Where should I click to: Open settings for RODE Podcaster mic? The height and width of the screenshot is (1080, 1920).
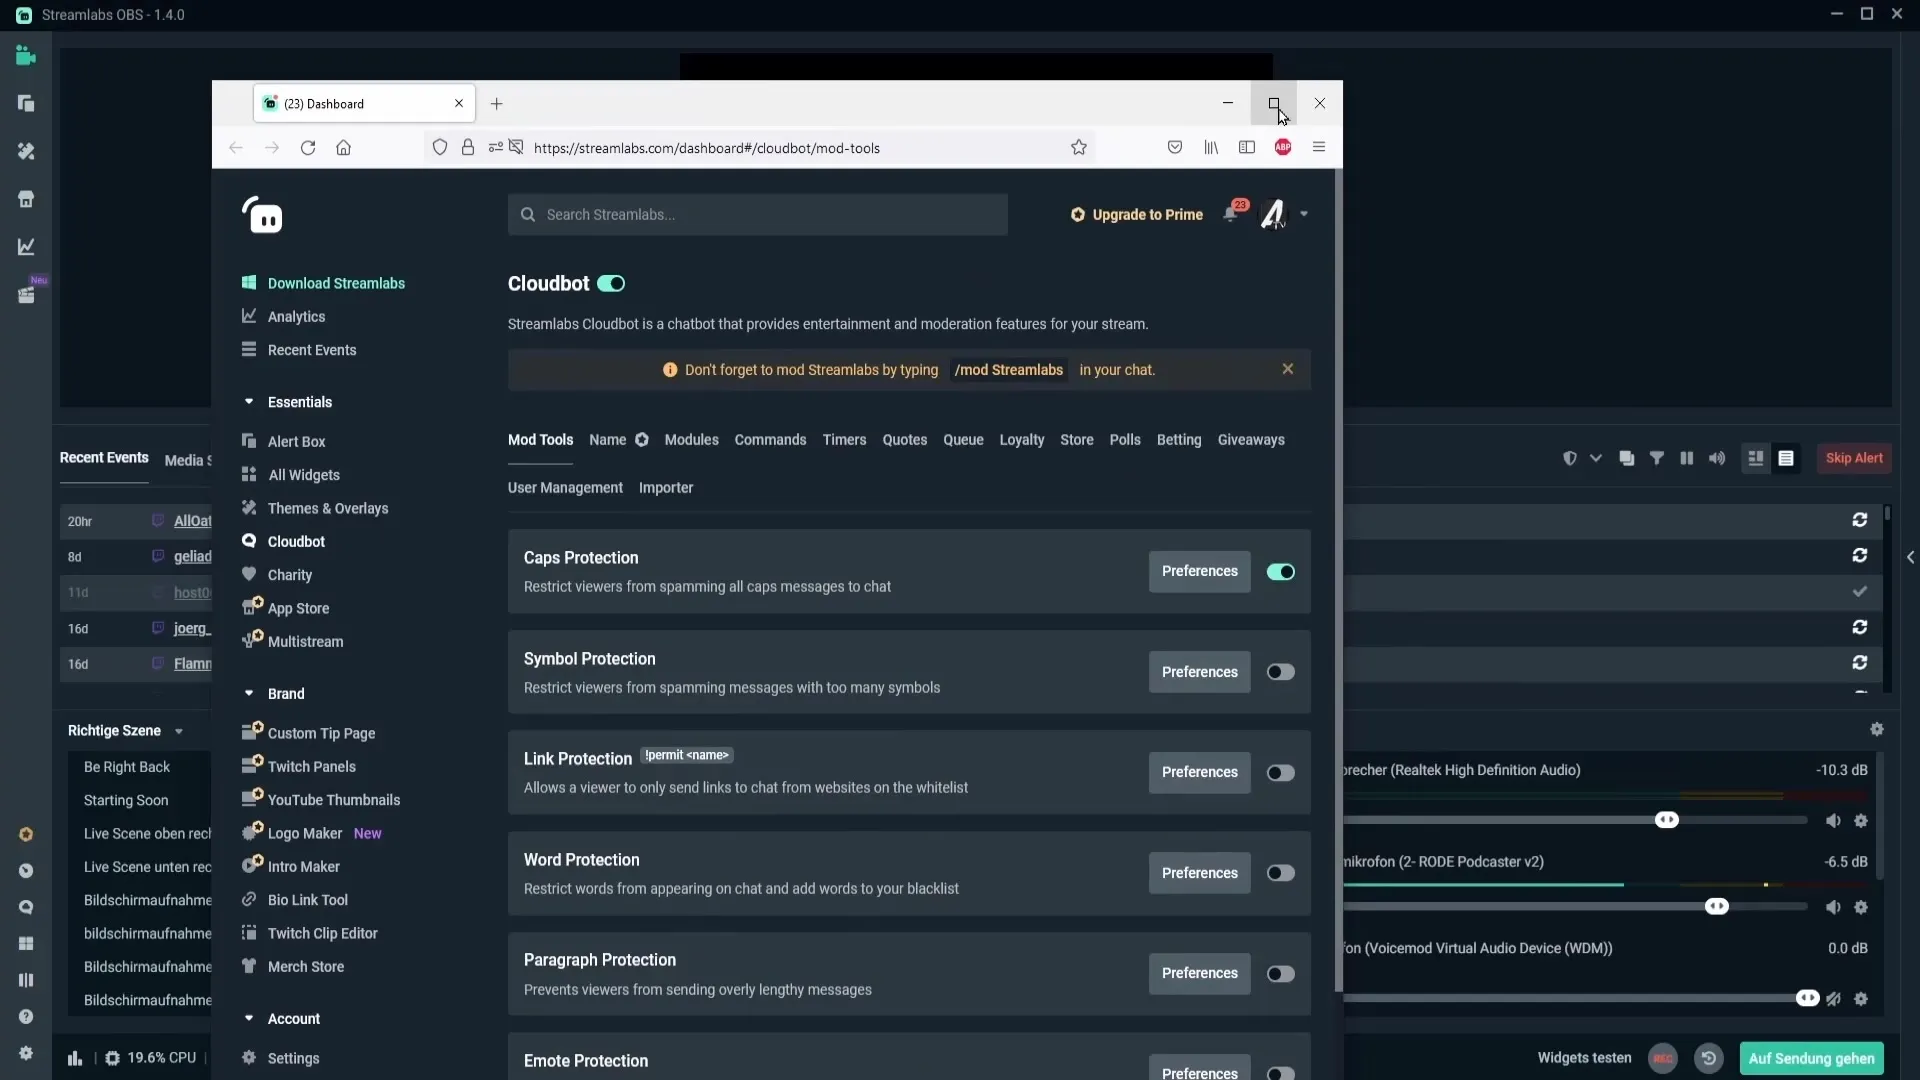pyautogui.click(x=1861, y=907)
